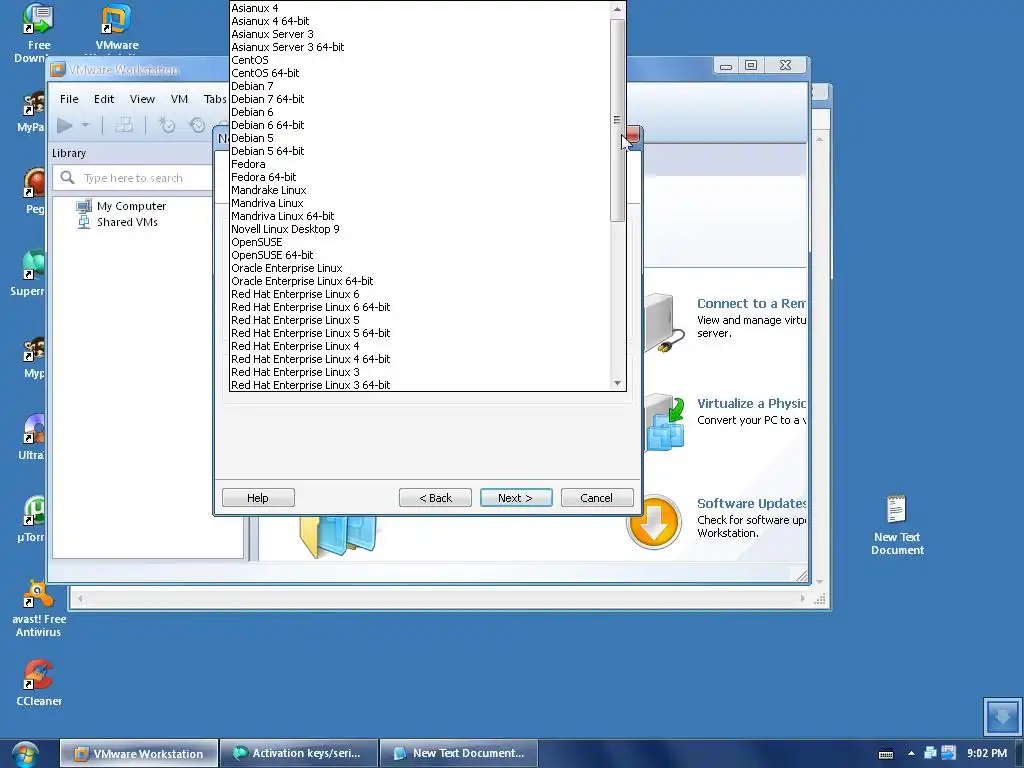Pick Fedora from the version list

click(420, 164)
